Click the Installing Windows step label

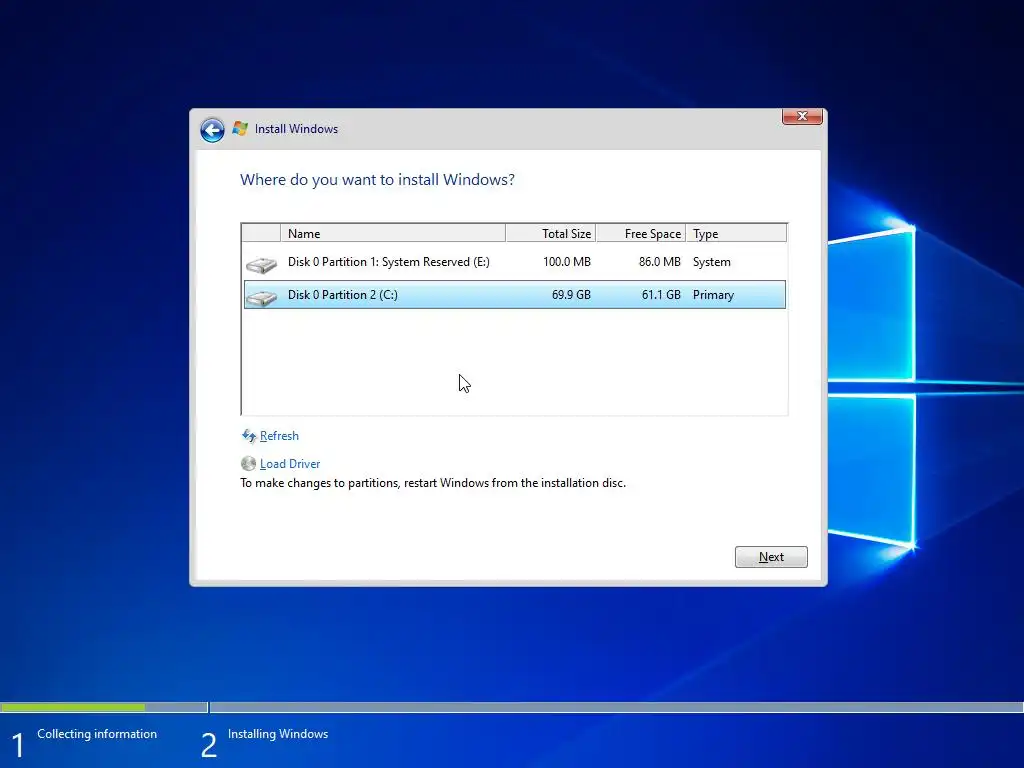coord(278,734)
